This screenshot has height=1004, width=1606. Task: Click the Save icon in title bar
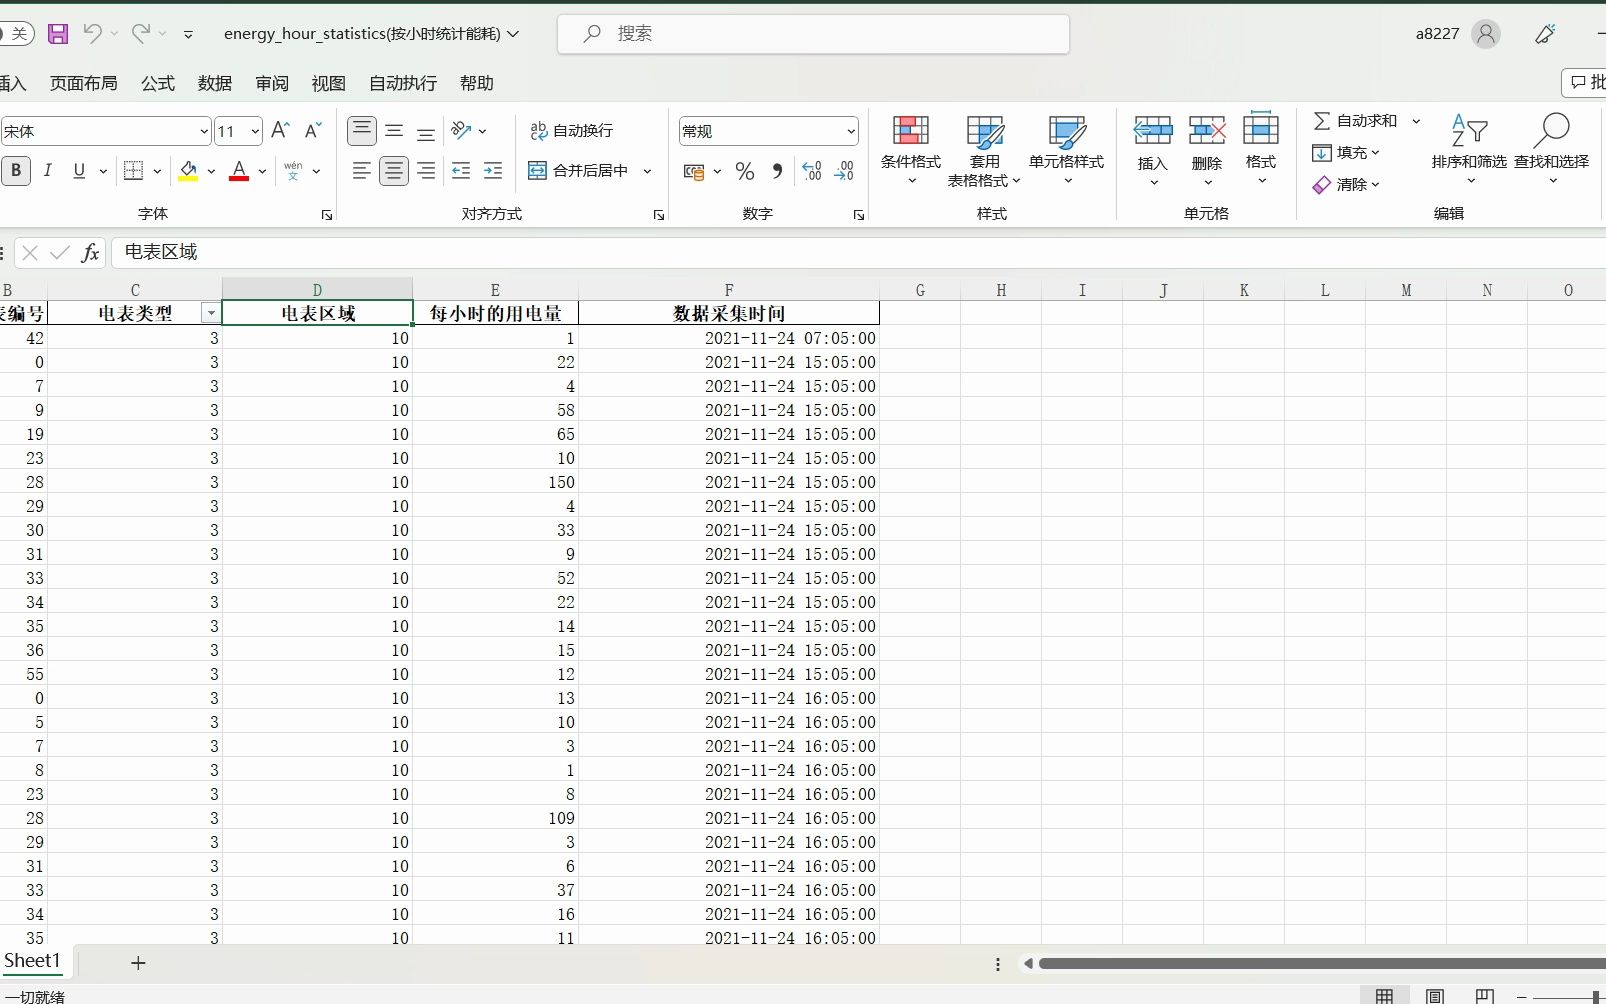pos(58,34)
